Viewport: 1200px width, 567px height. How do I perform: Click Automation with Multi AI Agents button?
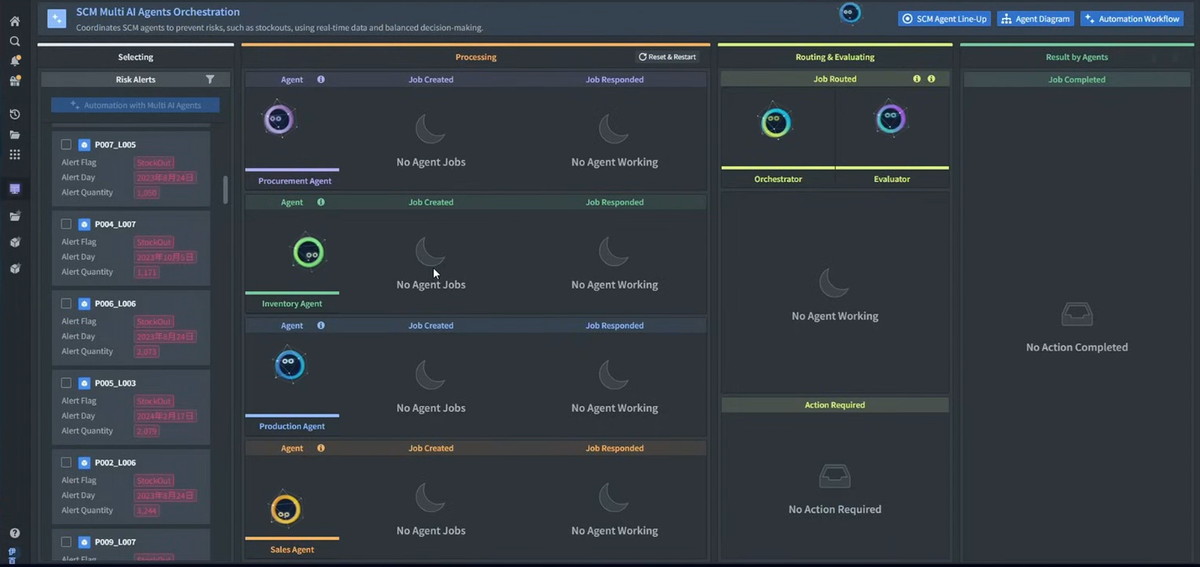[135, 105]
